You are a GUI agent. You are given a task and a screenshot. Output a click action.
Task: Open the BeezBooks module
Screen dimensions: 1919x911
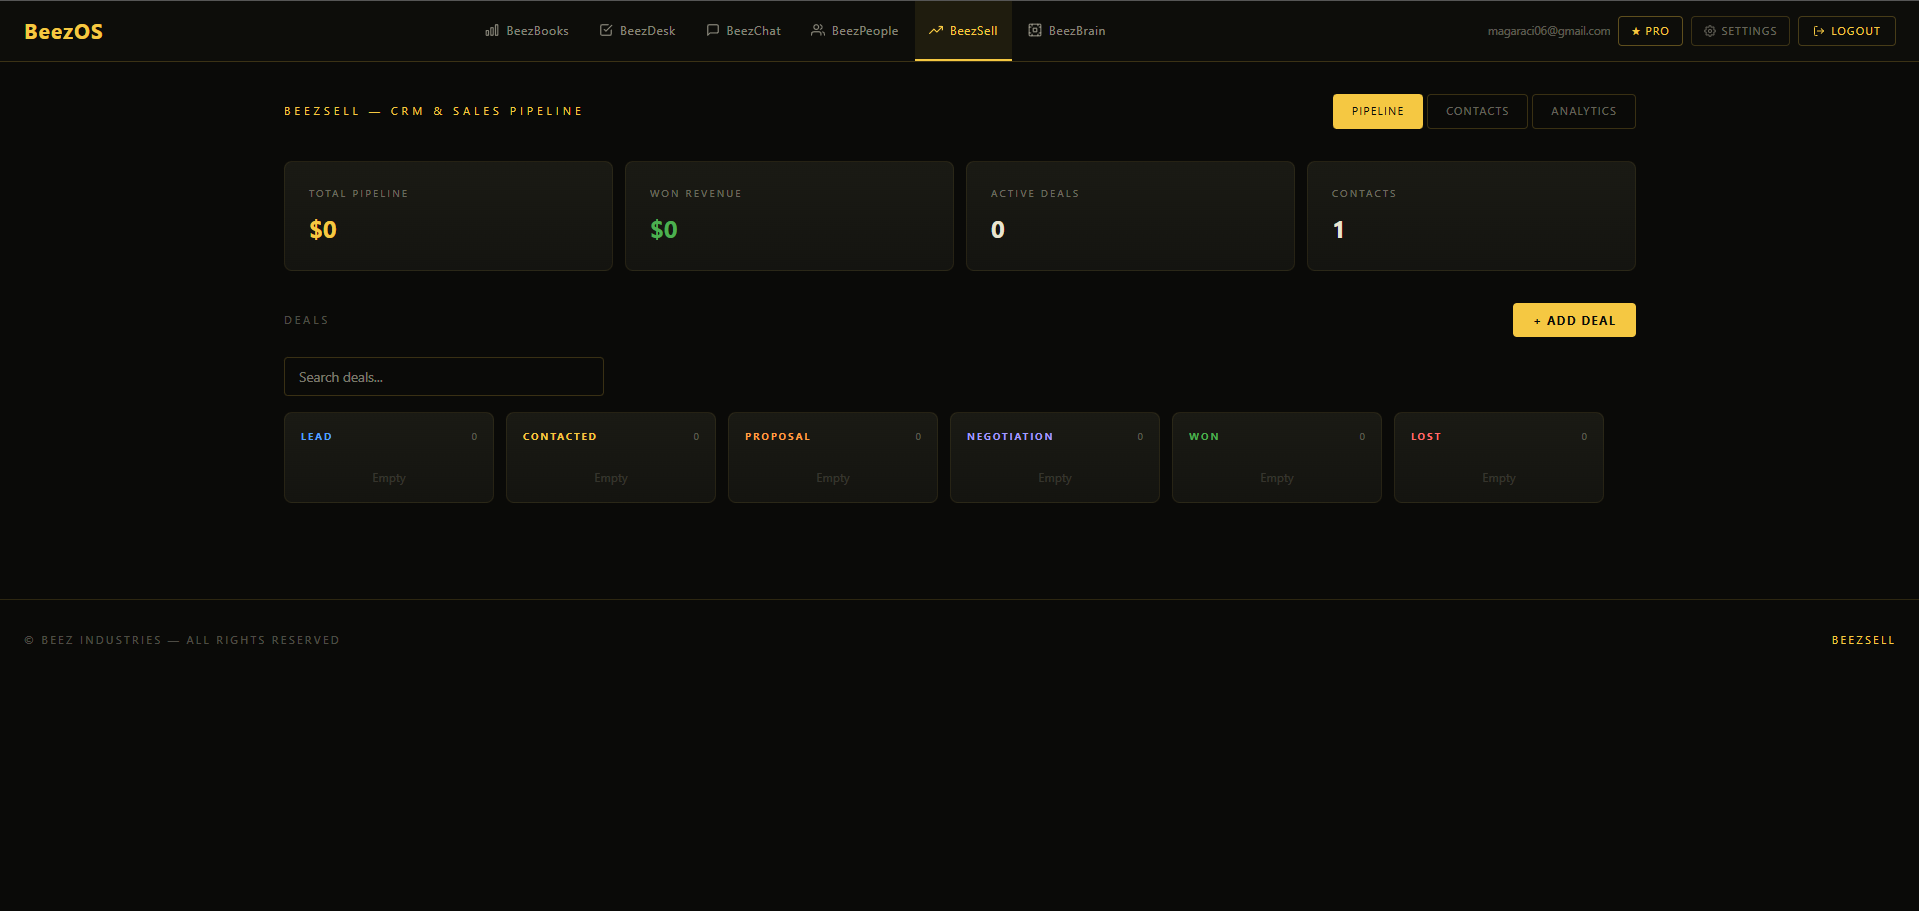[527, 31]
